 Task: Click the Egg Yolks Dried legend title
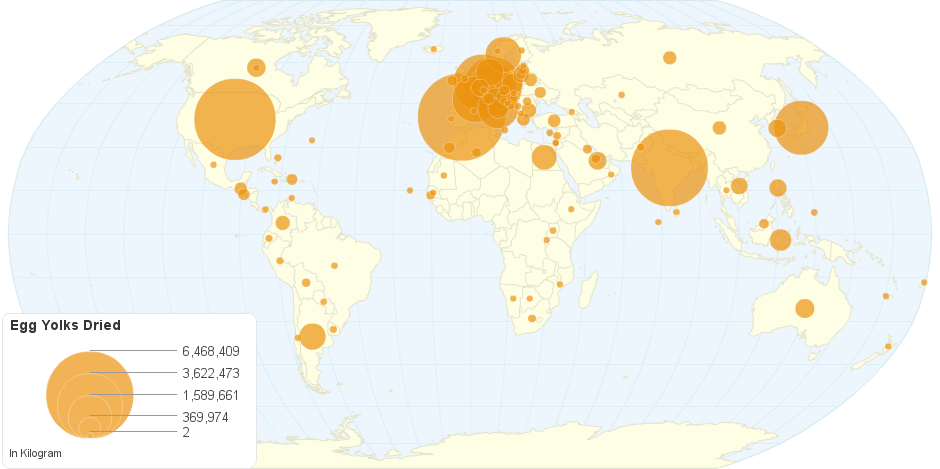(65, 325)
